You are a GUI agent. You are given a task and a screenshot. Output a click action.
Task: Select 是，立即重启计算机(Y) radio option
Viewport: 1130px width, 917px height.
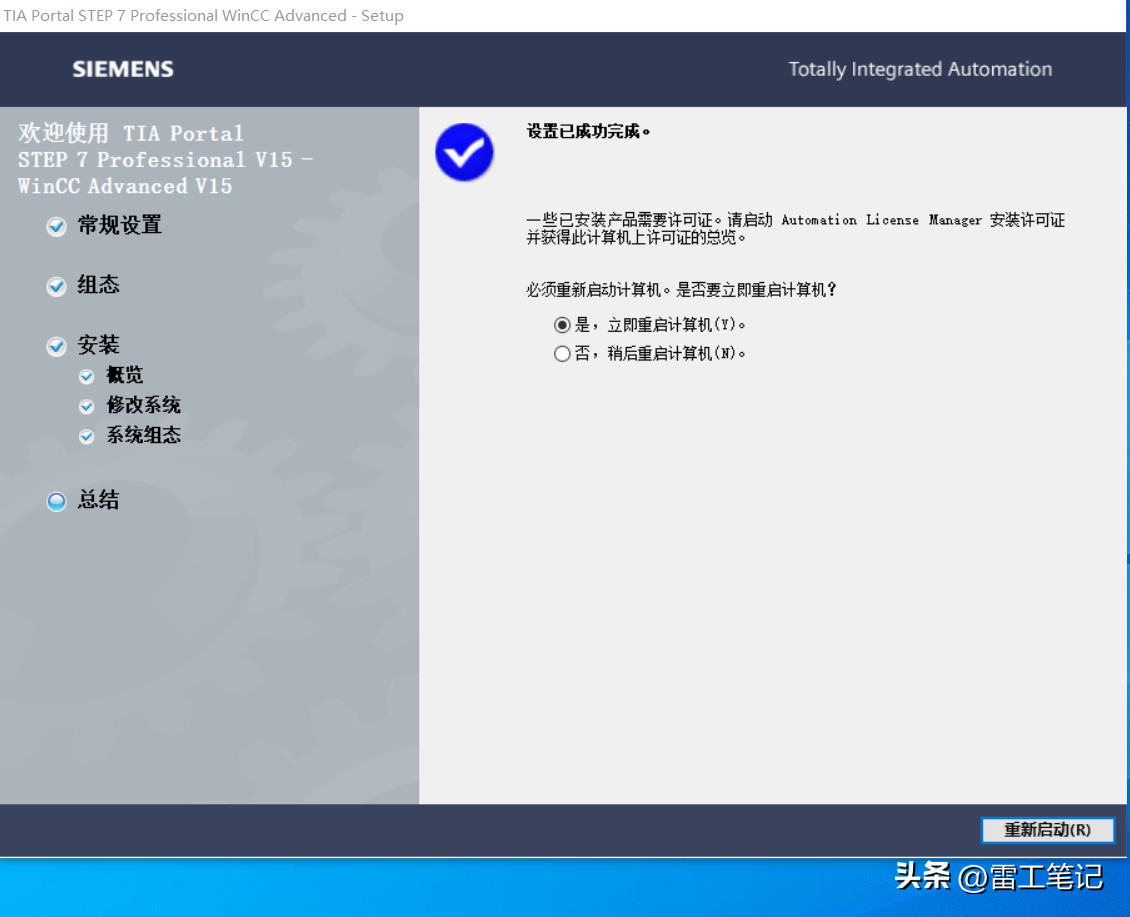[562, 325]
